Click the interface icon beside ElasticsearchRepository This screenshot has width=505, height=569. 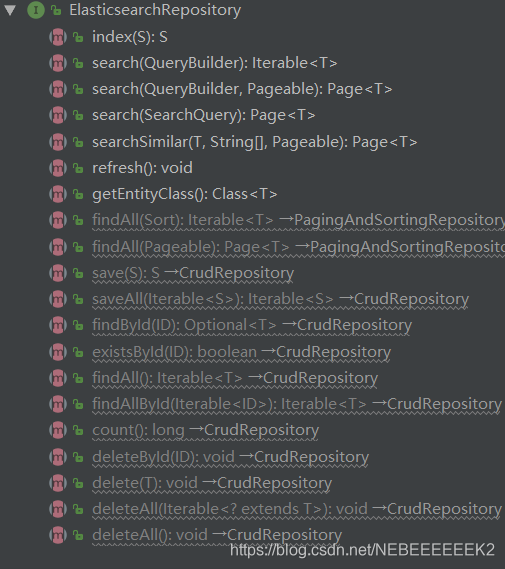tap(36, 10)
